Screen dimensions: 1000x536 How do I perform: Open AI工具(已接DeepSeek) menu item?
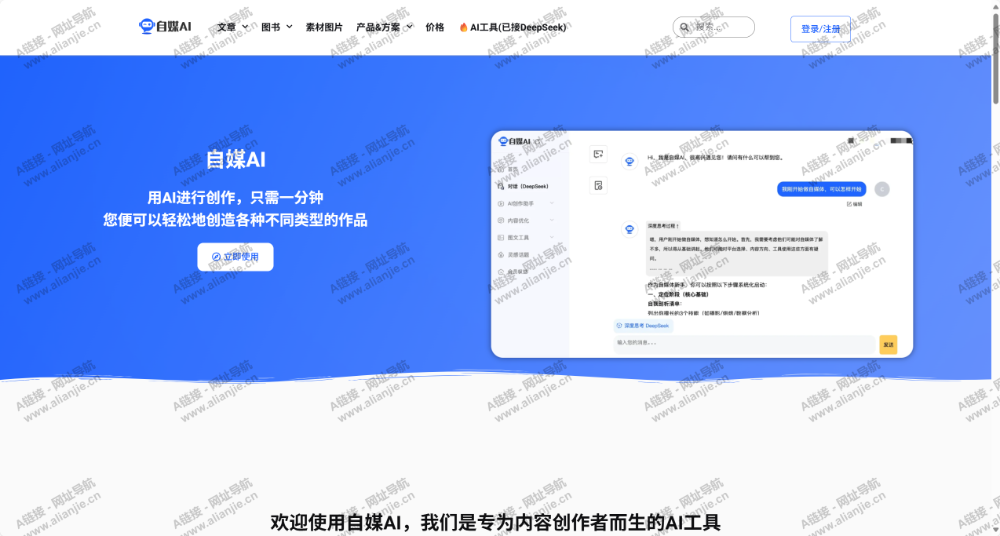pos(512,27)
